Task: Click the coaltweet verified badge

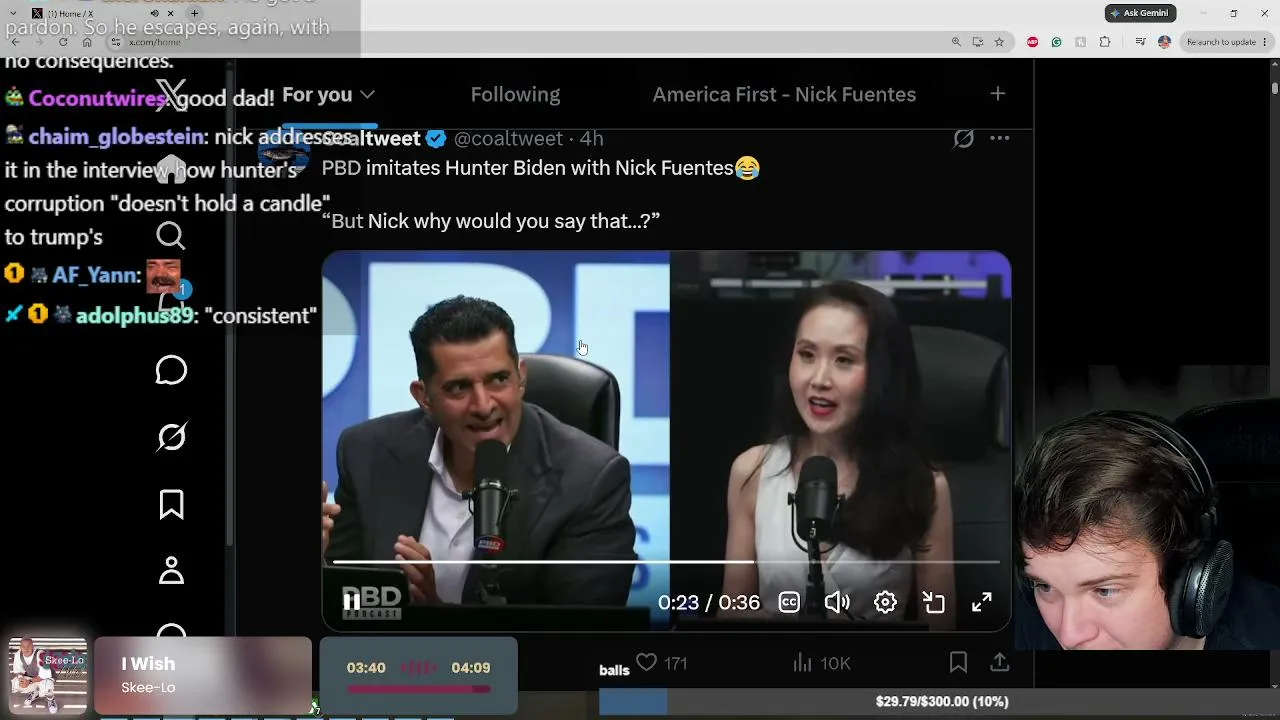Action: point(436,139)
